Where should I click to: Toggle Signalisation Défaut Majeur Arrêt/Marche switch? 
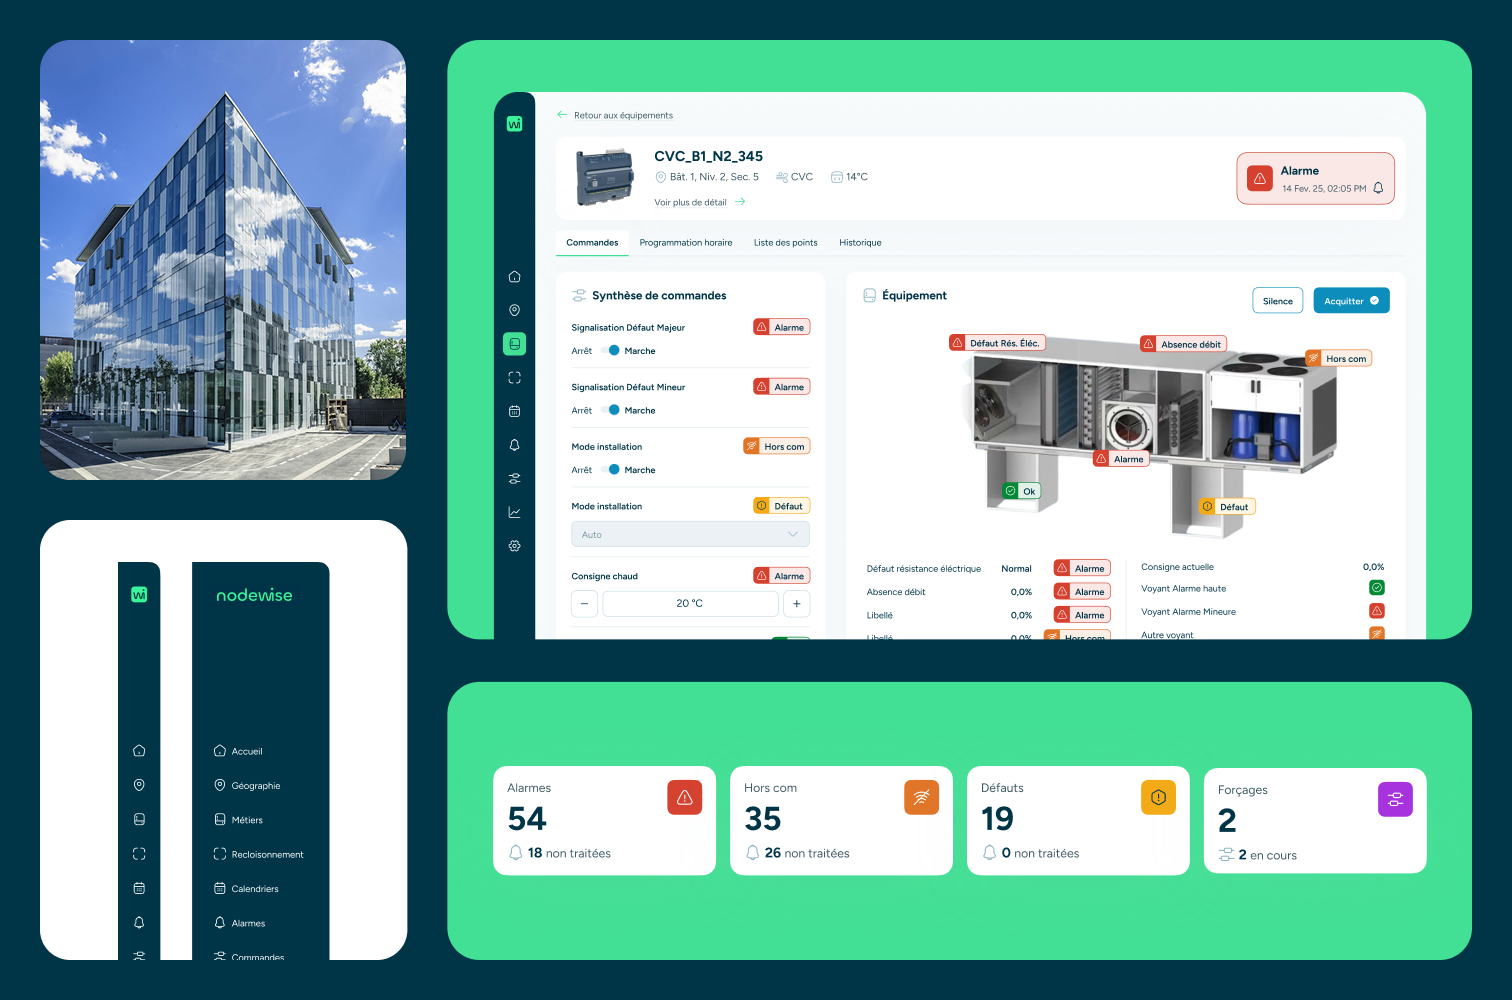pyautogui.click(x=610, y=351)
